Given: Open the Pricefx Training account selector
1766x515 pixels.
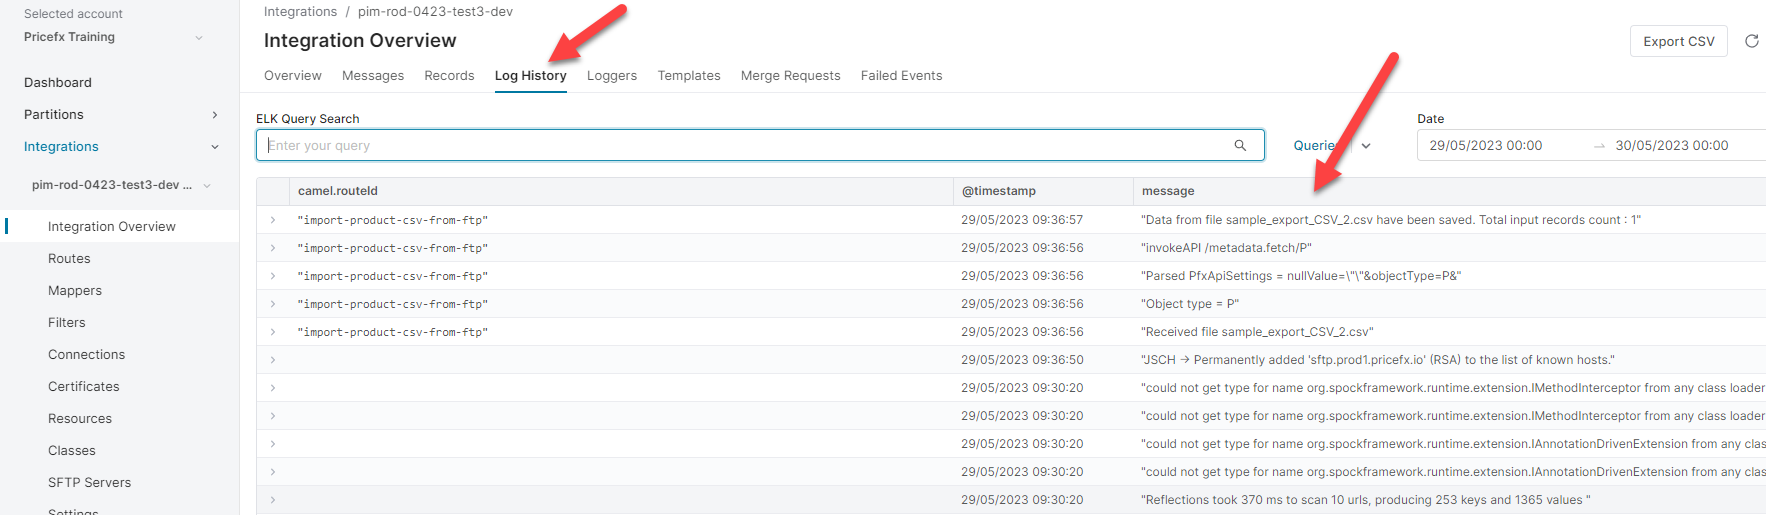Looking at the screenshot, I should (x=114, y=37).
